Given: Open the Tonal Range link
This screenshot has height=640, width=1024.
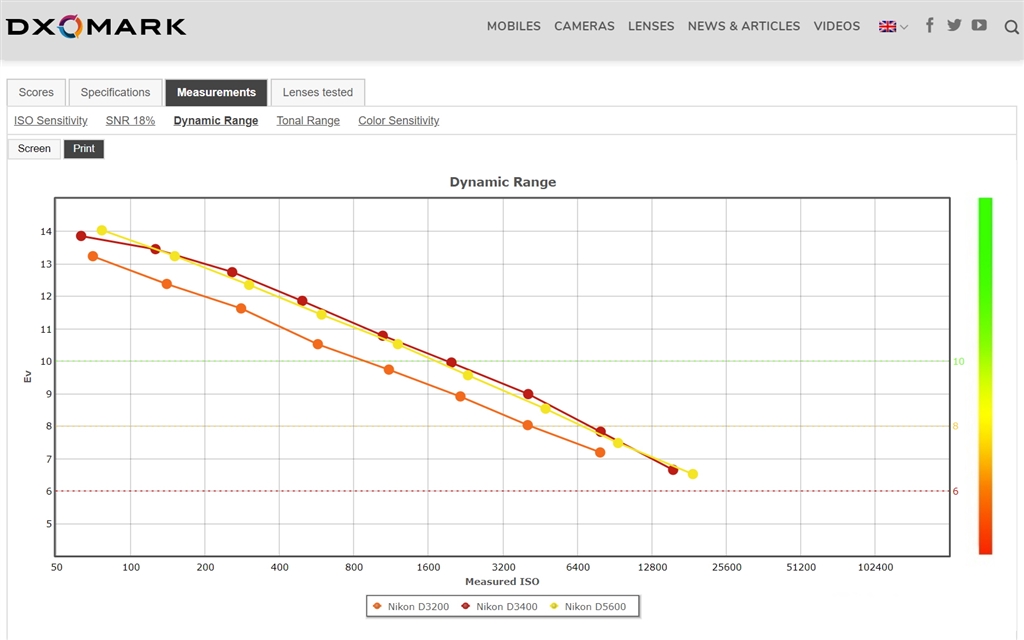Looking at the screenshot, I should [308, 121].
